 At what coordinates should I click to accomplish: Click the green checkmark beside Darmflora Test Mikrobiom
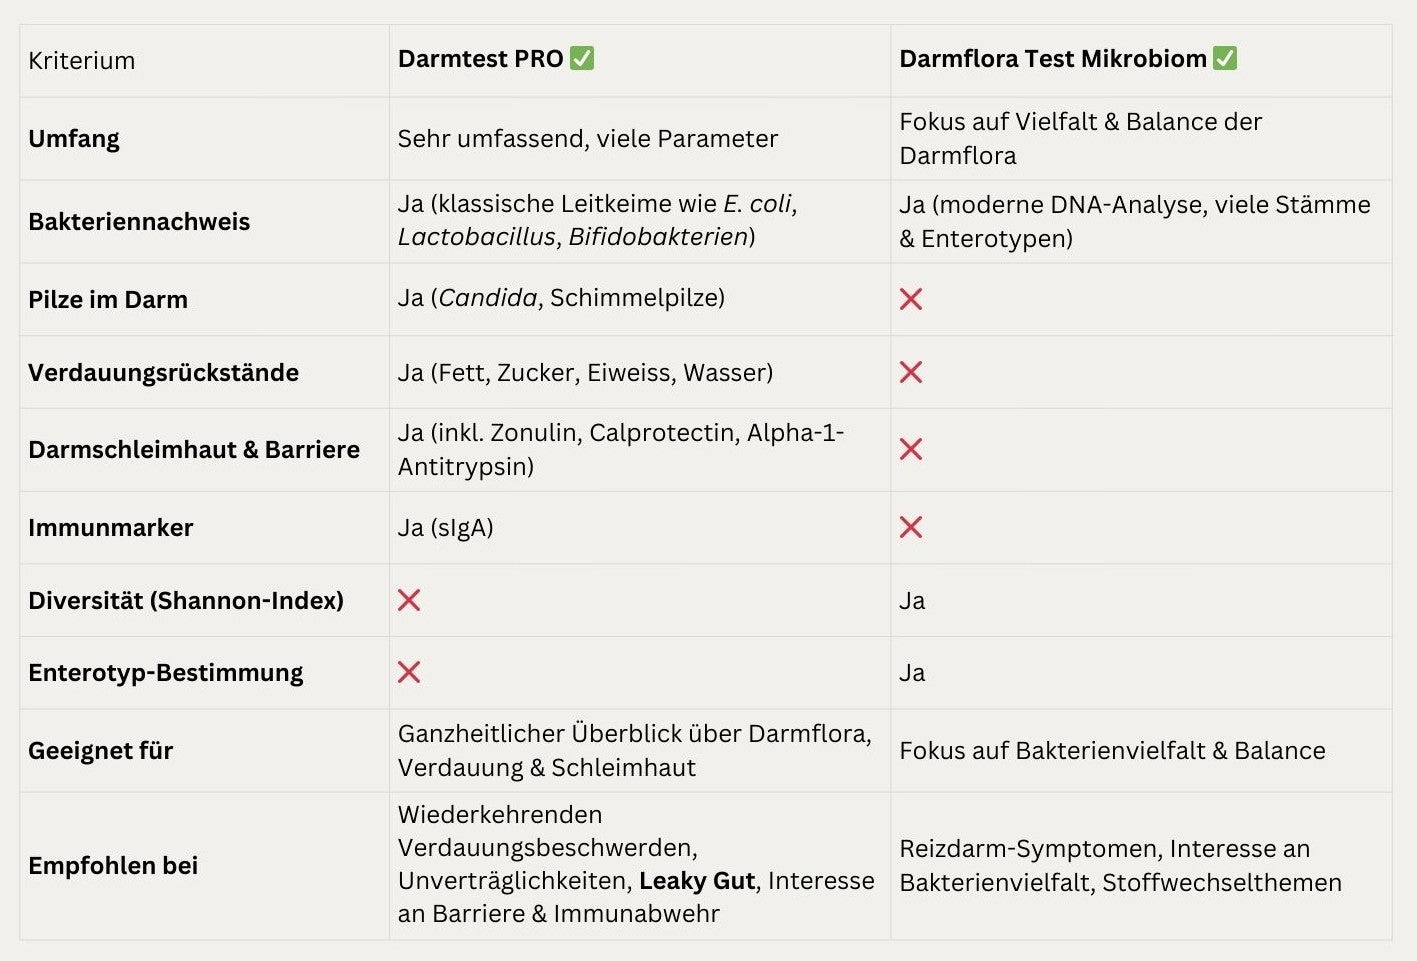pyautogui.click(x=1225, y=59)
